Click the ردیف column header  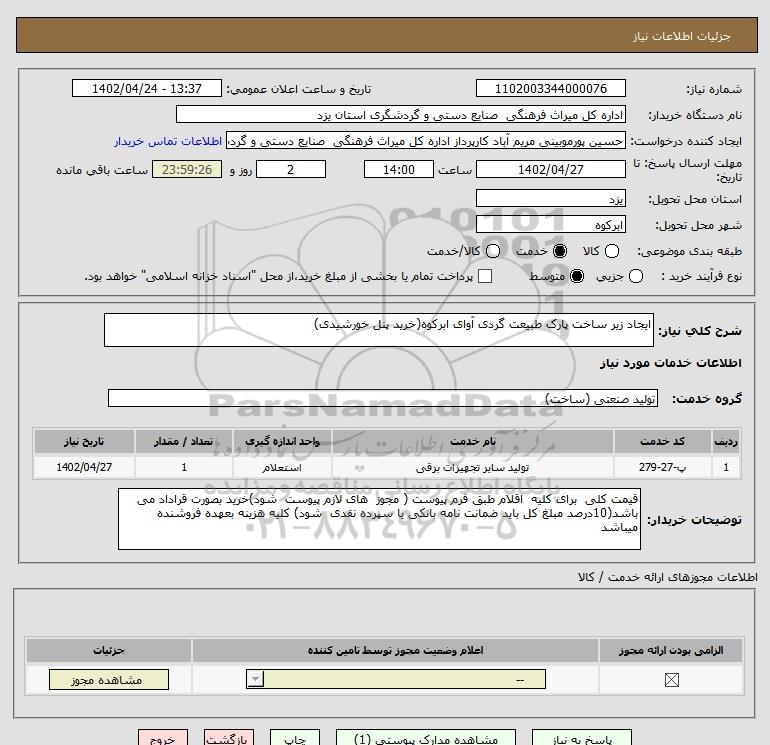coord(726,441)
